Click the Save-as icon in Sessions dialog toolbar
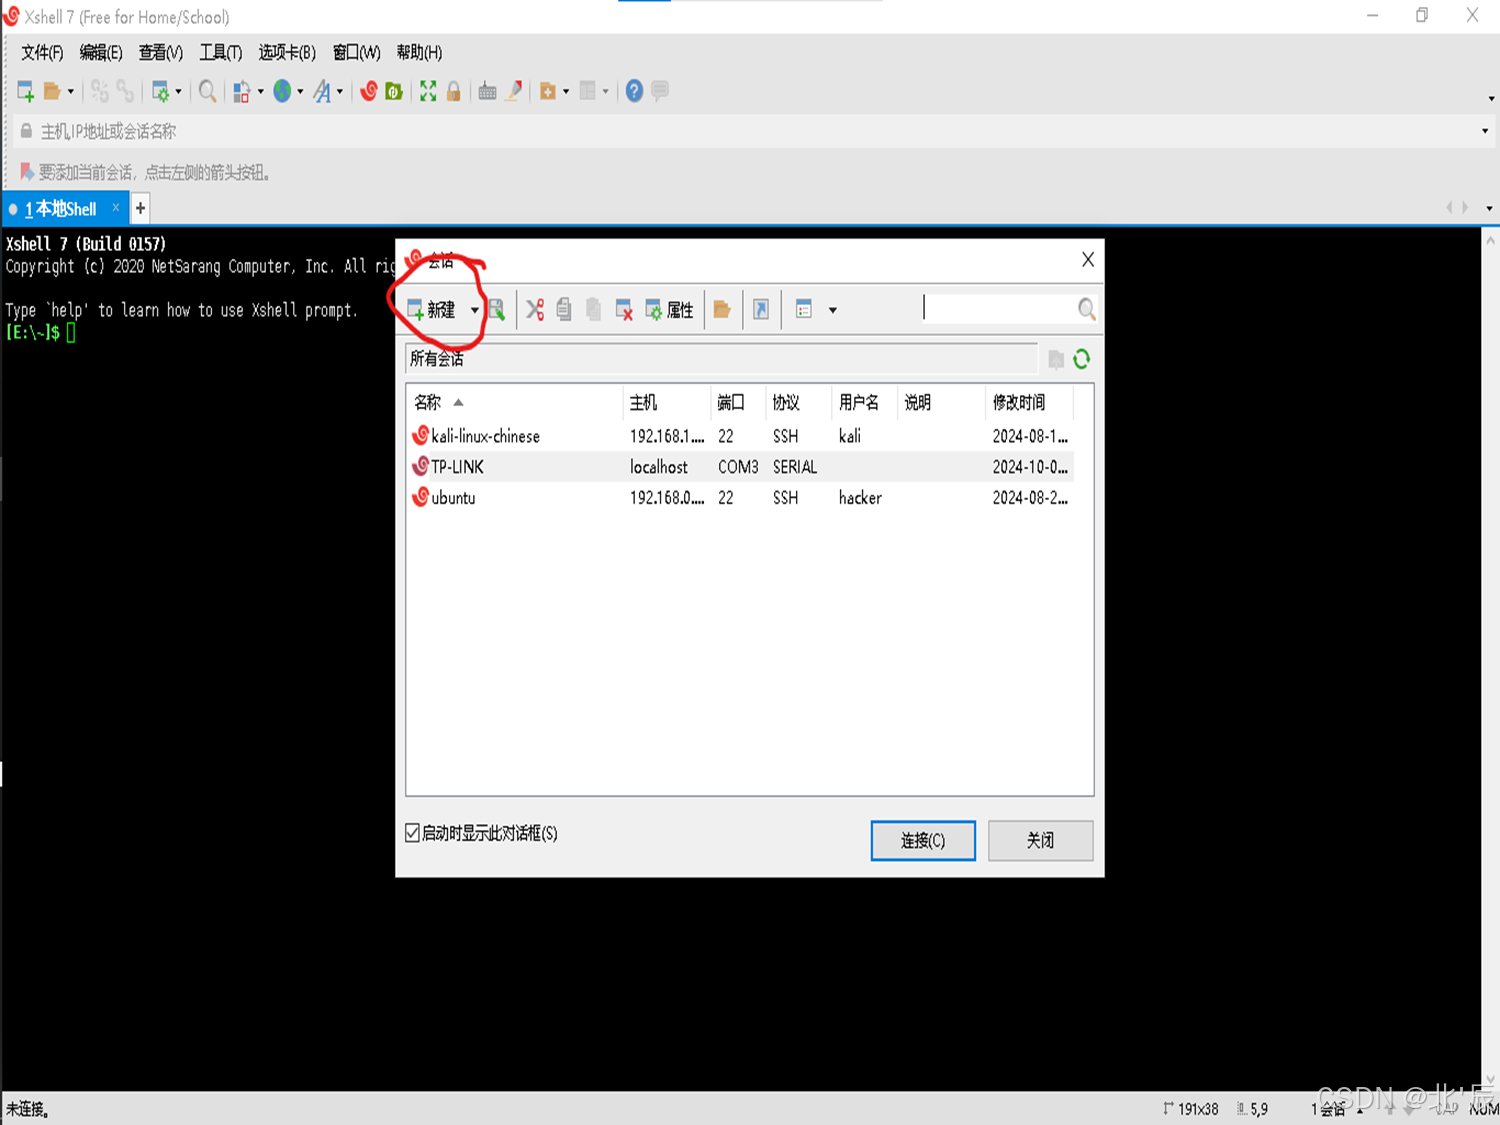Viewport: 1500px width, 1125px height. [496, 310]
